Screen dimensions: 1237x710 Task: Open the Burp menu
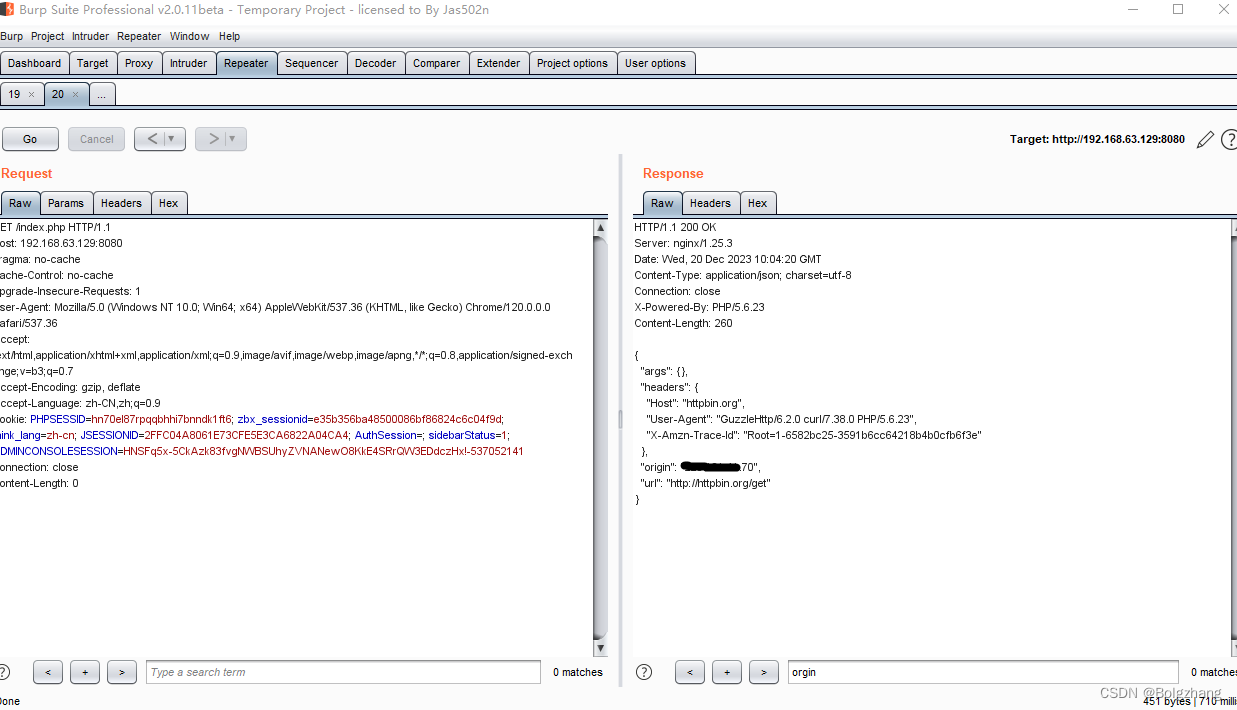[x=12, y=36]
